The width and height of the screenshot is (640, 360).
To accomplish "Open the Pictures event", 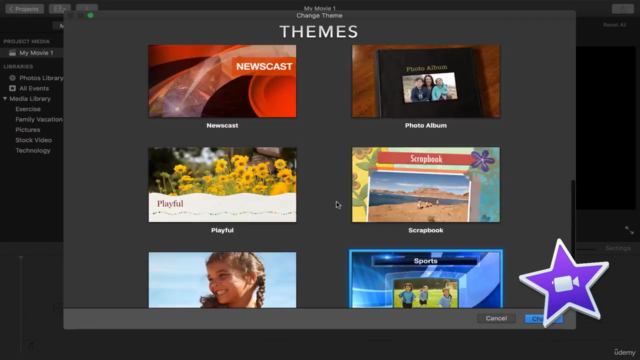I will (28, 130).
